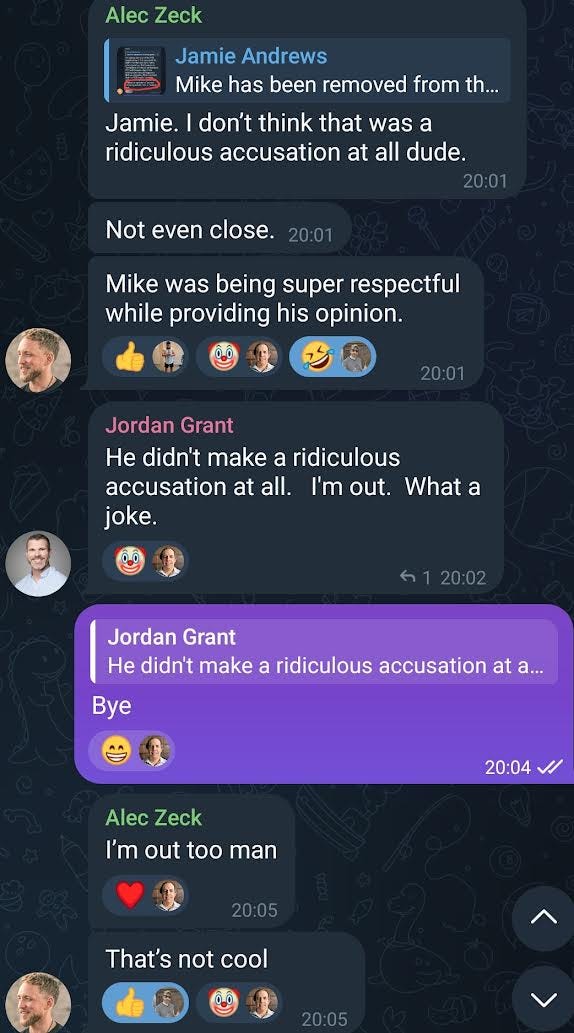Image resolution: width=574 pixels, height=1033 pixels.
Task: Open the reply thread arrow showing 1 reply
Action: [x=415, y=578]
